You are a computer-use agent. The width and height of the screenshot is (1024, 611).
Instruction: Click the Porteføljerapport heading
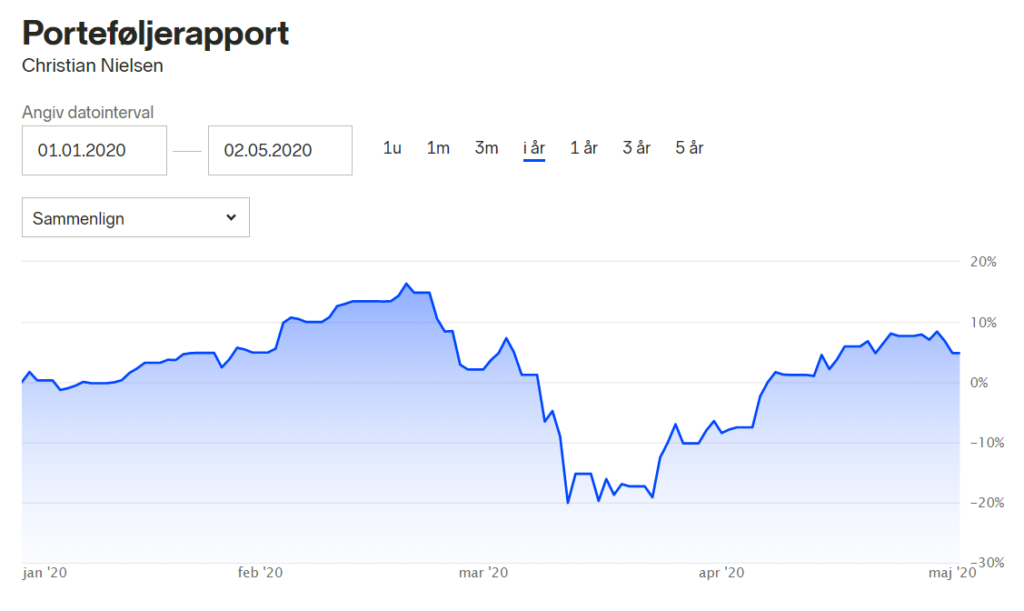[x=155, y=33]
